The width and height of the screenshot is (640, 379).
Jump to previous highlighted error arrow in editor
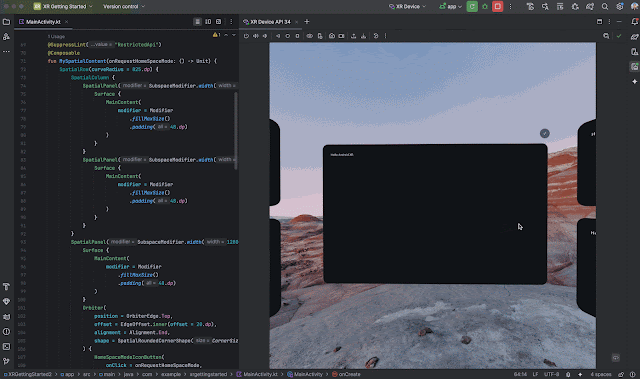coord(226,35)
